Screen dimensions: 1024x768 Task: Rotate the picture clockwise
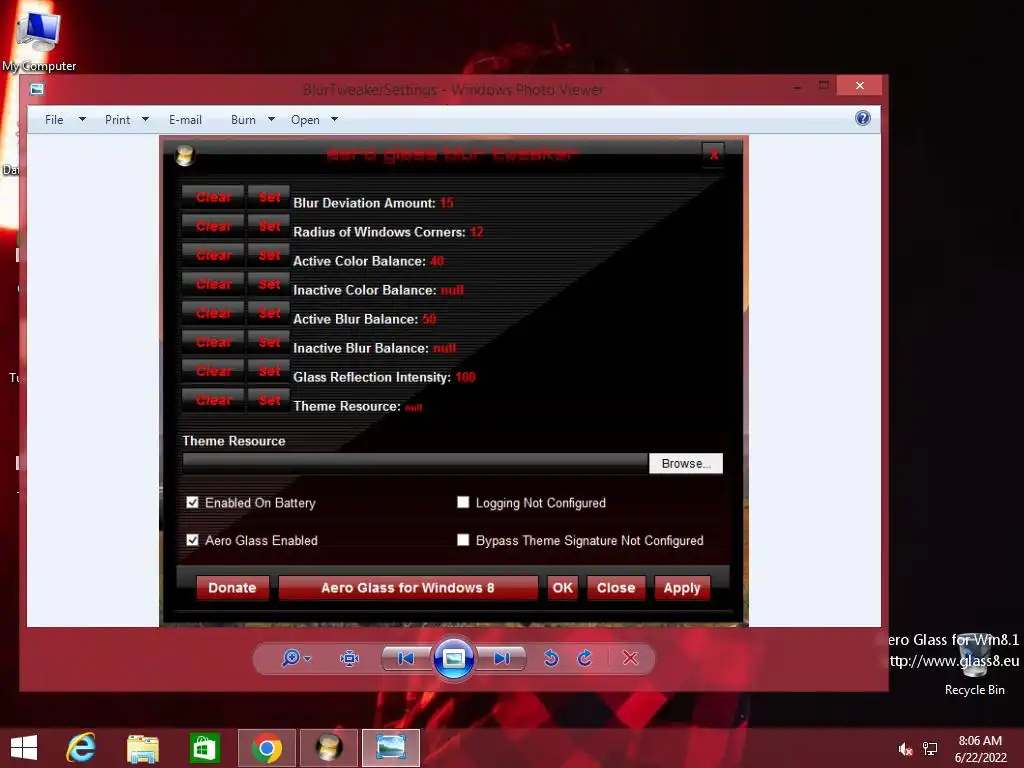(x=584, y=658)
